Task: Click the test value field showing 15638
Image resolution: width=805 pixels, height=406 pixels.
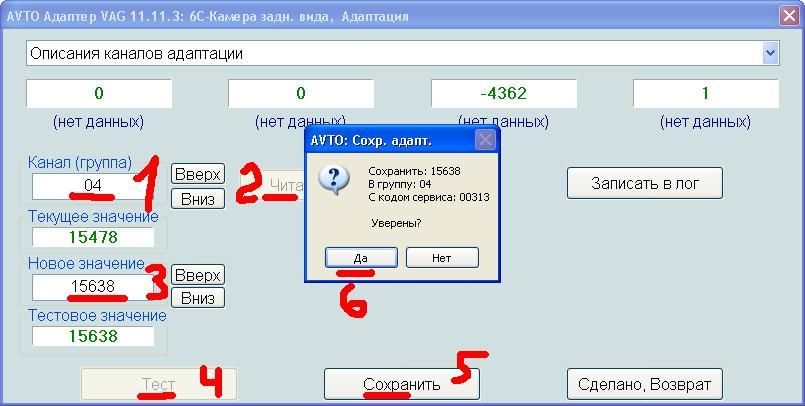Action: tap(93, 336)
